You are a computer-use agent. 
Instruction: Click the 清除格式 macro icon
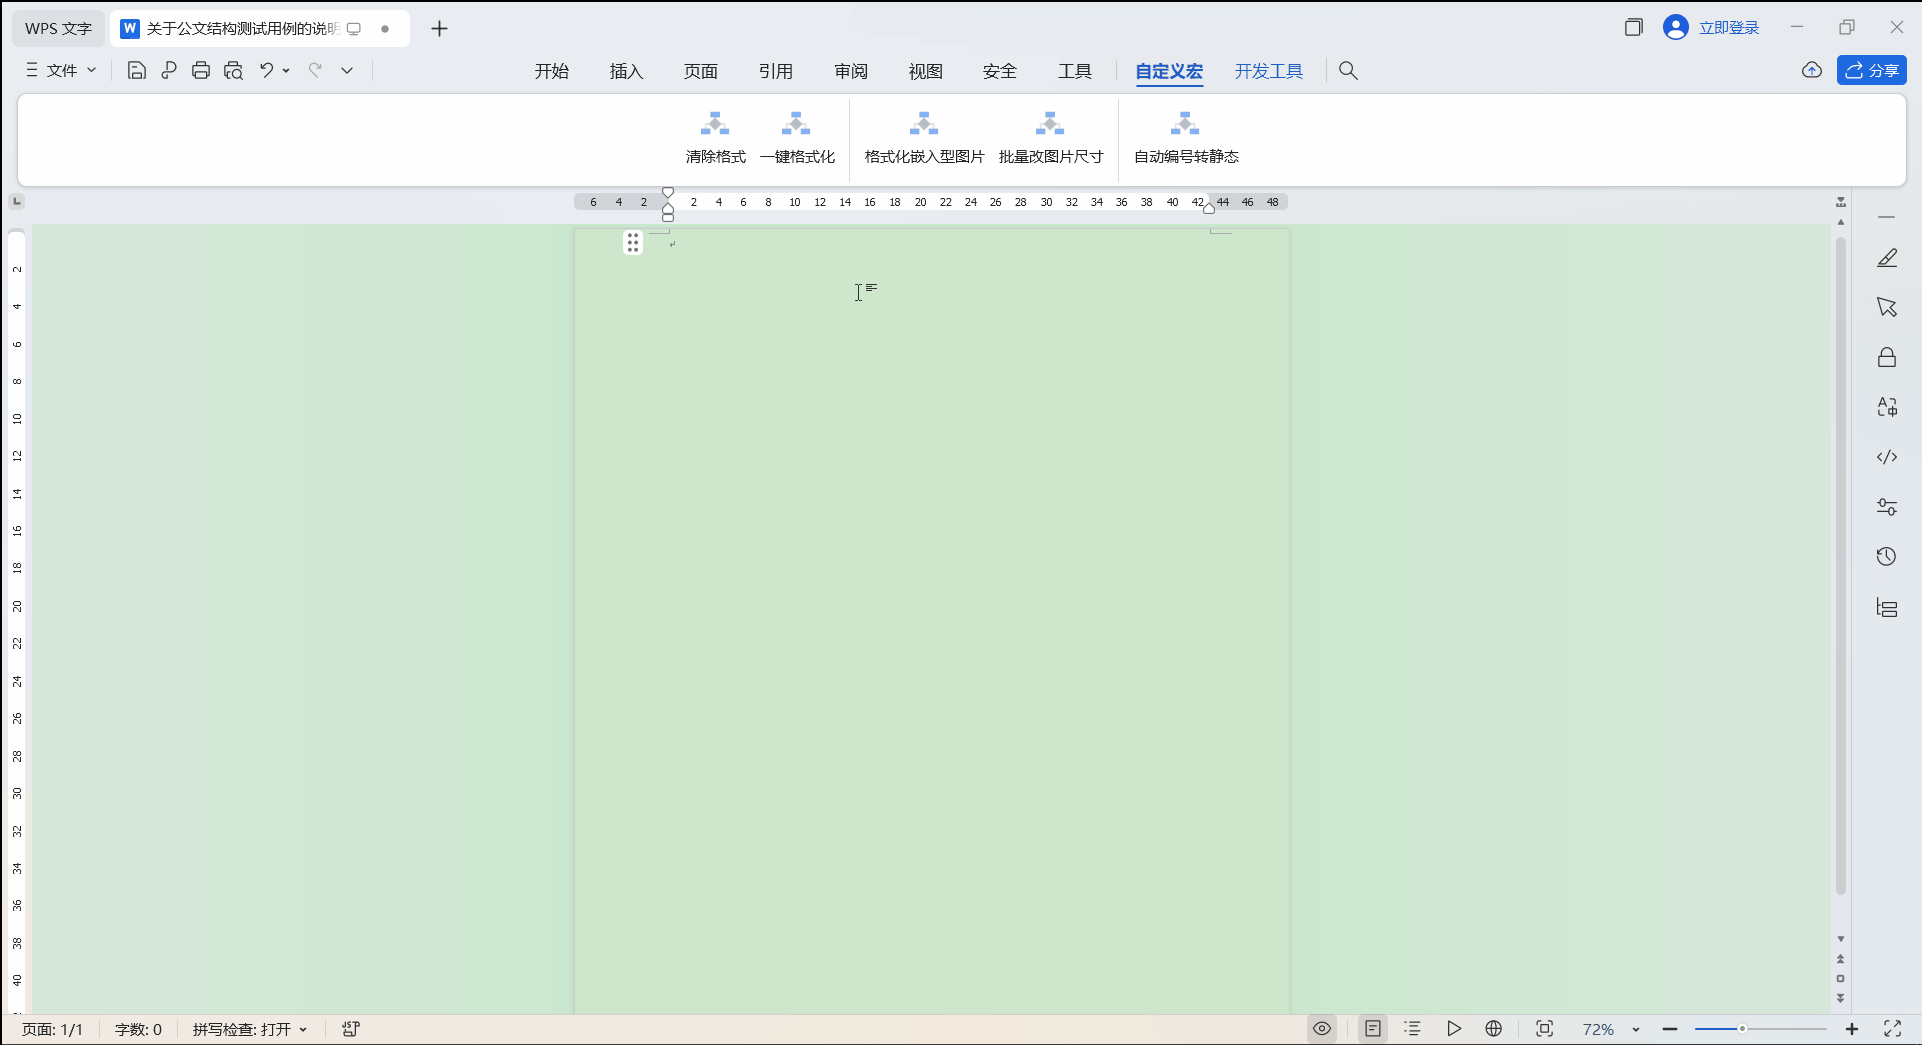[x=715, y=125]
